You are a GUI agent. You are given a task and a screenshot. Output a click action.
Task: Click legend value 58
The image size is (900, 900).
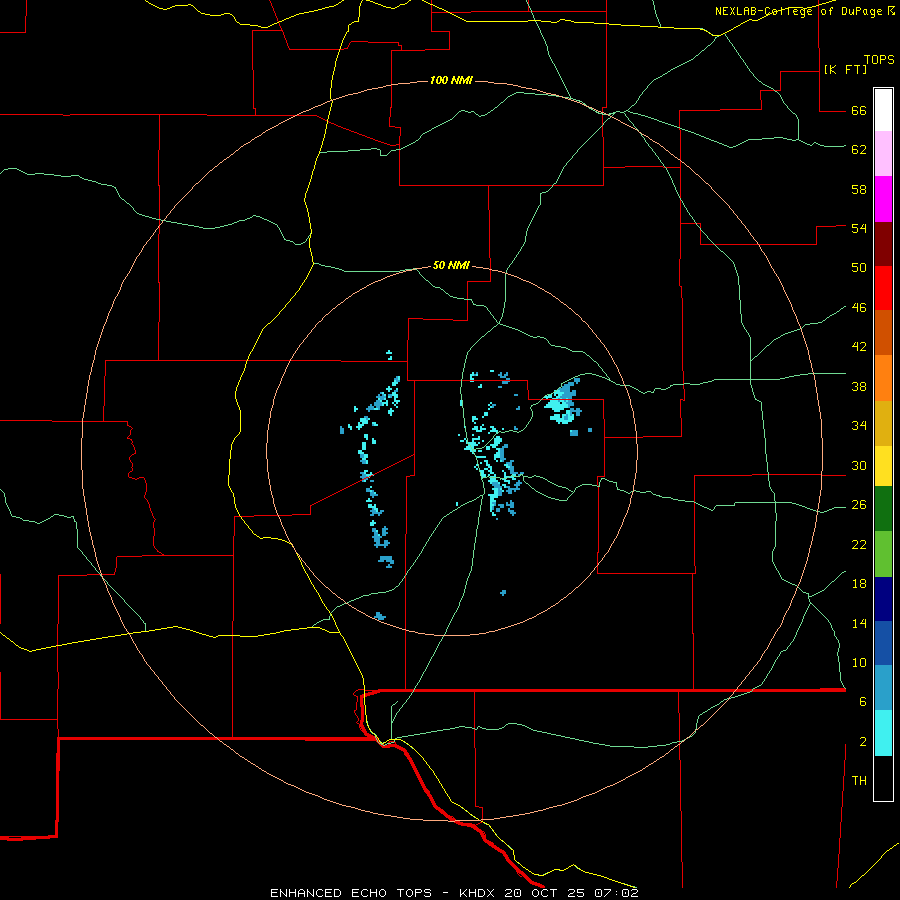[x=859, y=189]
